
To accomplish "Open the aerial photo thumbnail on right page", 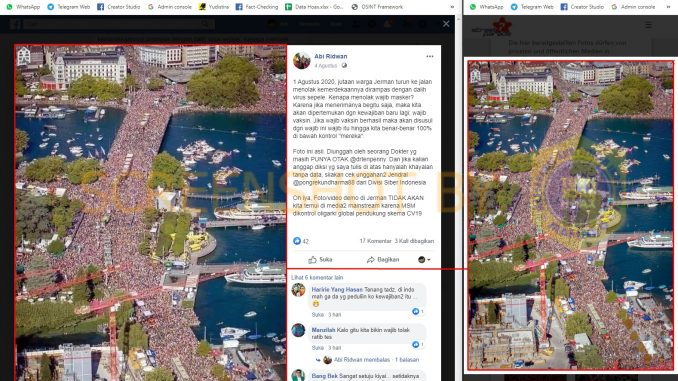I will pos(571,215).
